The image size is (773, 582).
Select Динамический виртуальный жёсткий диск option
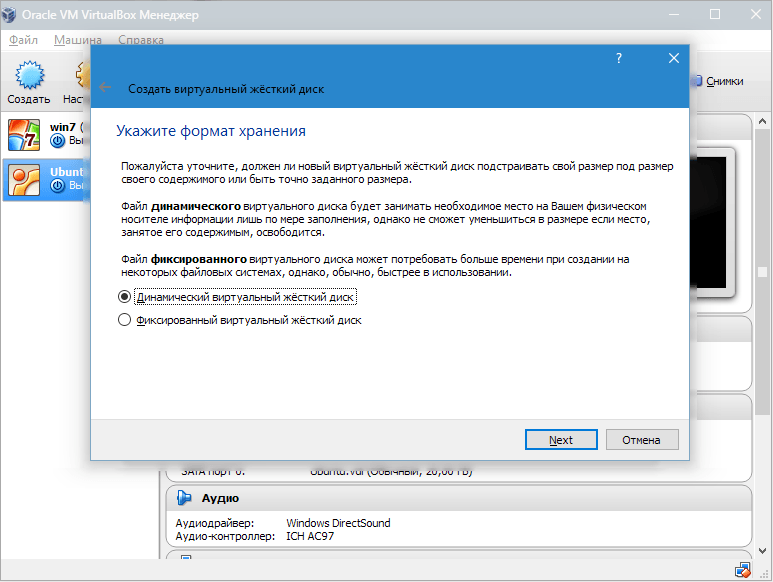pos(125,297)
